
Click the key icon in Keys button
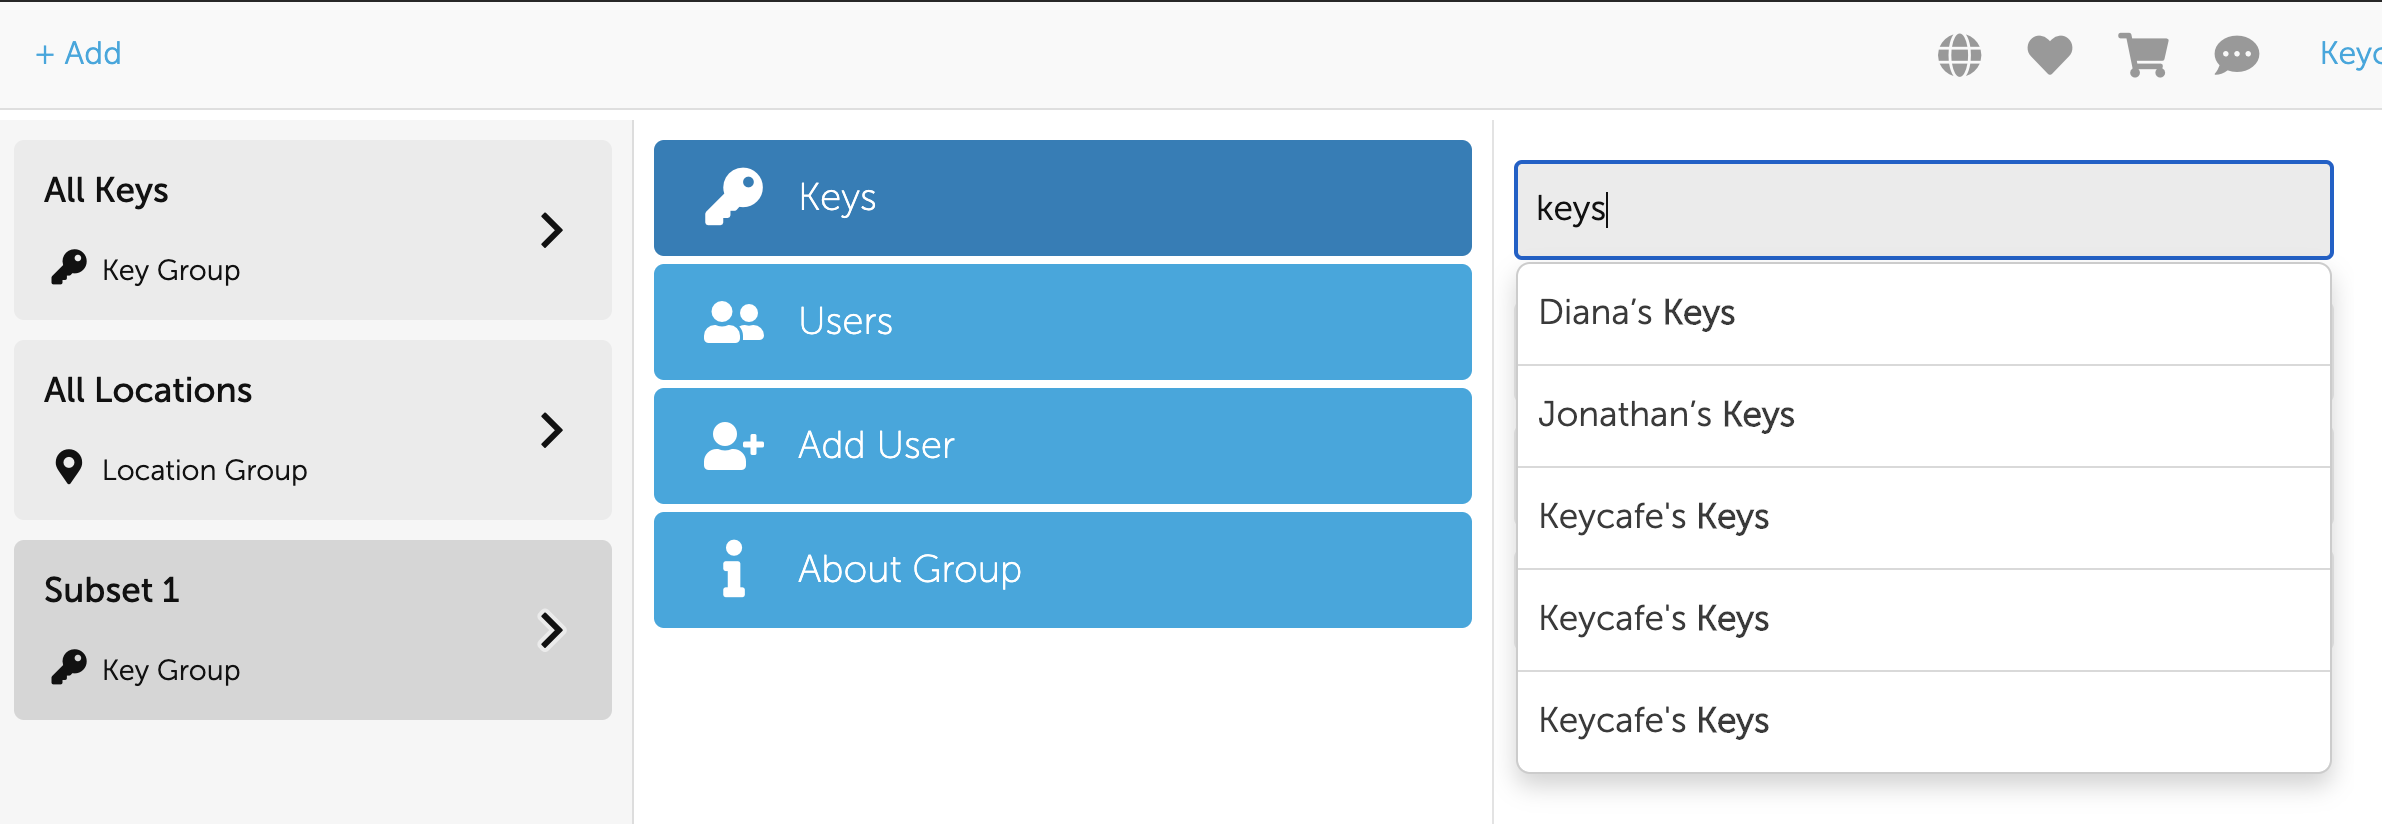pyautogui.click(x=734, y=197)
